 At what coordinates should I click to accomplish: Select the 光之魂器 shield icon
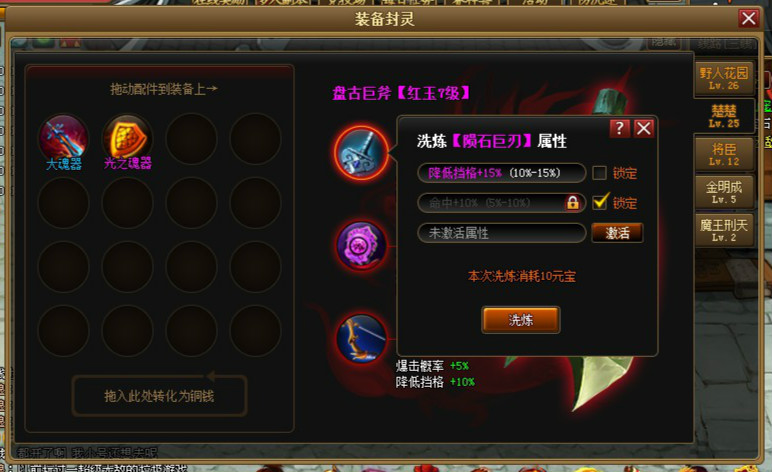pyautogui.click(x=128, y=138)
